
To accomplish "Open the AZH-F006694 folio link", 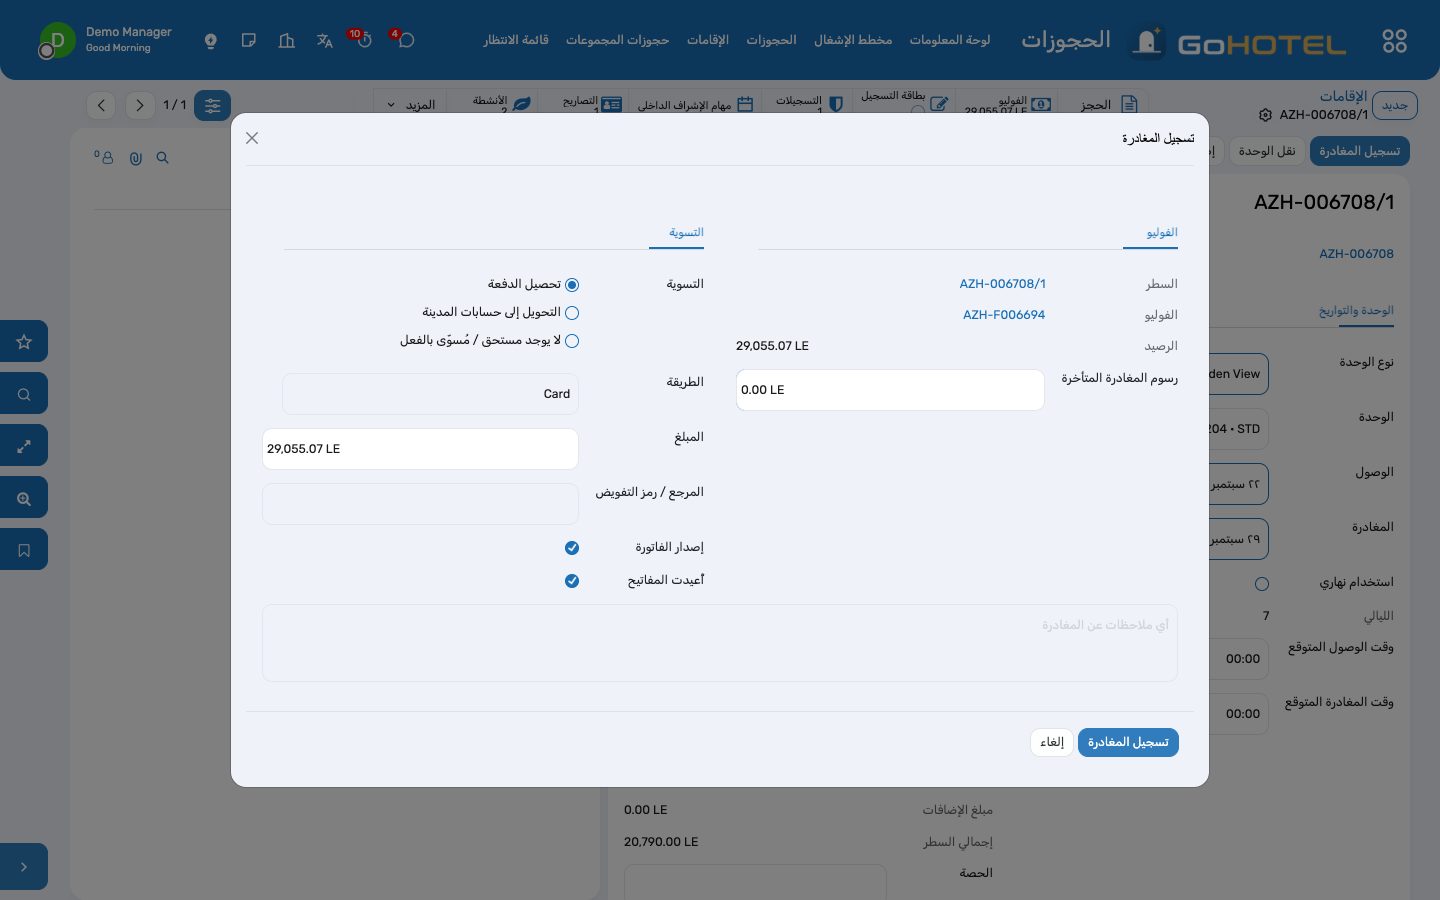I will (1004, 315).
